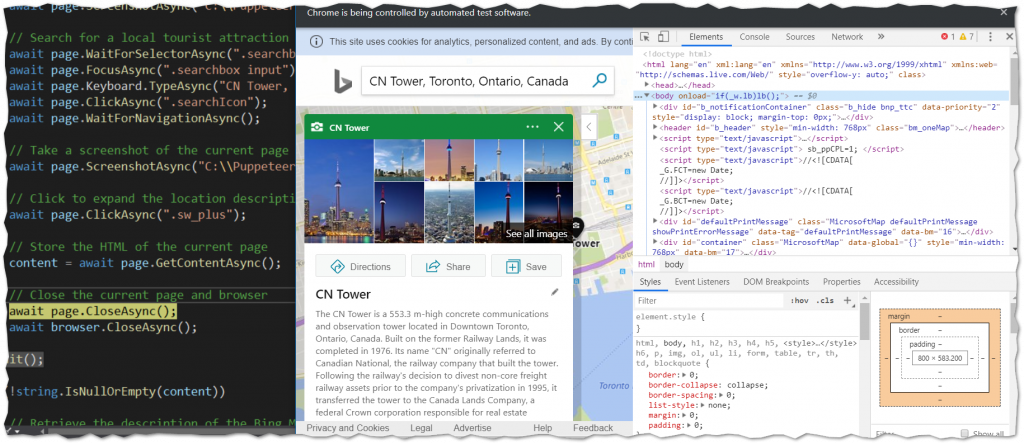The height and width of the screenshot is (444, 1024).
Task: Open the Help footer link
Action: (542, 428)
